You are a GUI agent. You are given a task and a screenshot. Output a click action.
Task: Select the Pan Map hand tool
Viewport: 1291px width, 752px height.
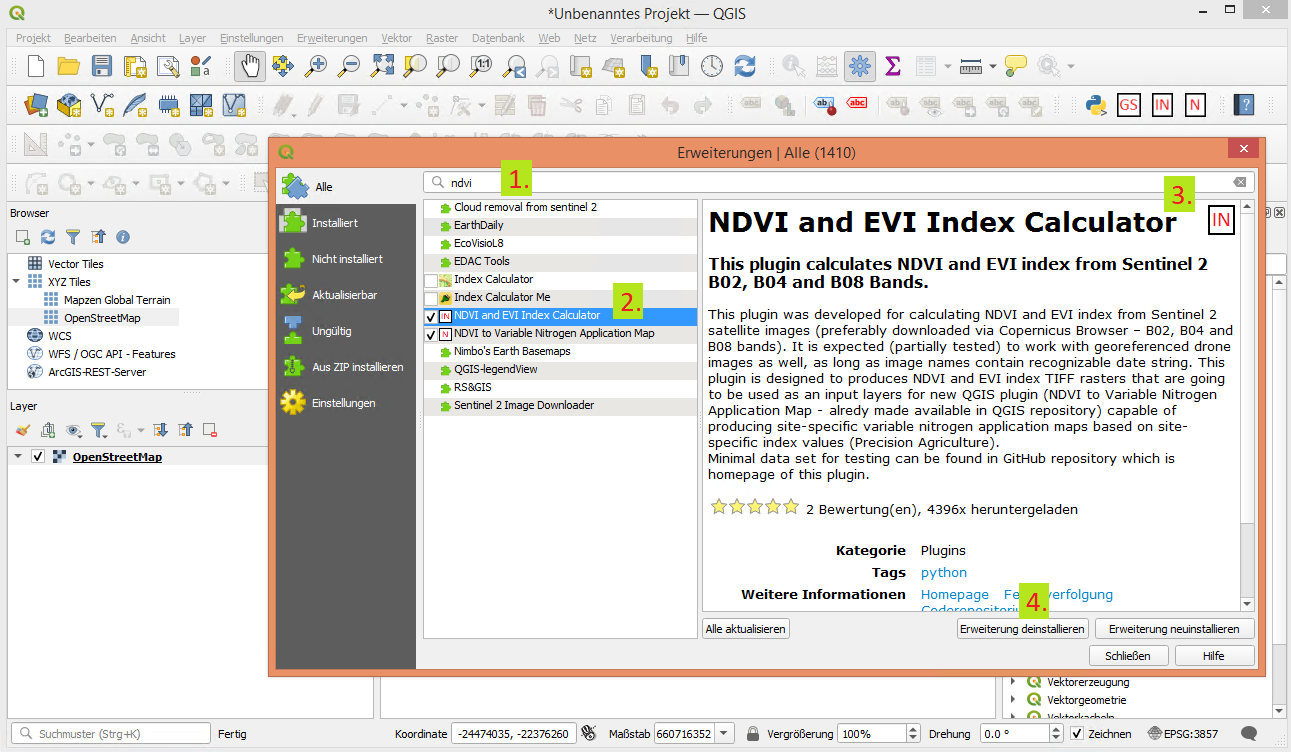coord(250,67)
